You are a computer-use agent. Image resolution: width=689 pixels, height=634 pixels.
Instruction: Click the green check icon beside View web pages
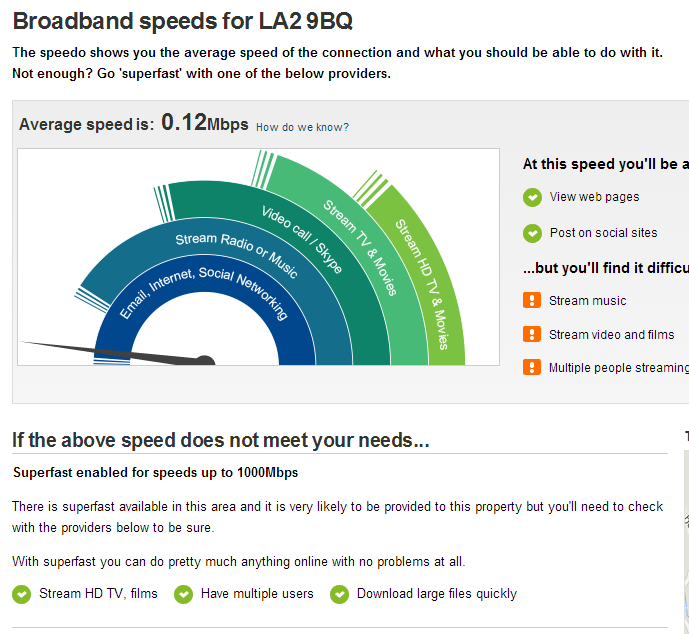click(532, 197)
